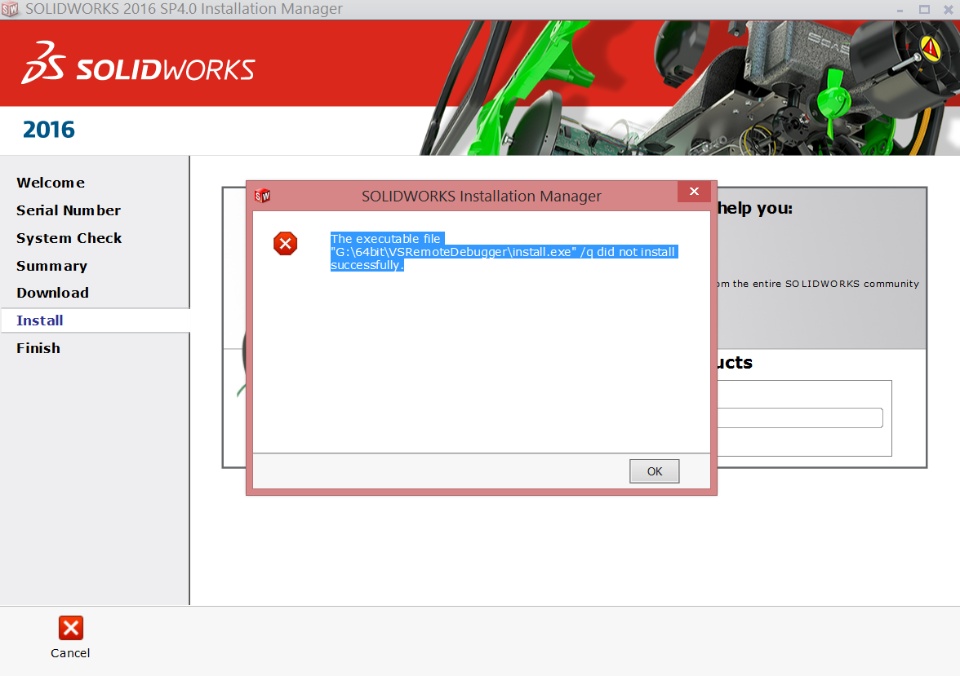Click the red error stop icon
Screen dimensions: 960x676
click(x=285, y=244)
